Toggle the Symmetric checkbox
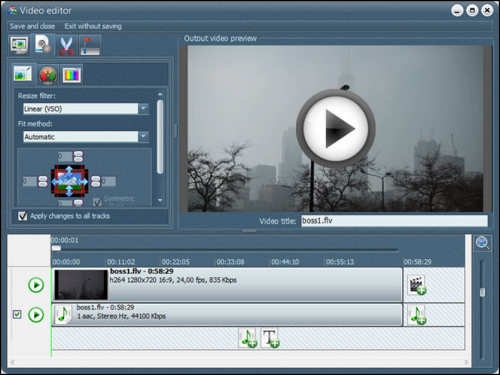The width and height of the screenshot is (500, 375). 97,202
